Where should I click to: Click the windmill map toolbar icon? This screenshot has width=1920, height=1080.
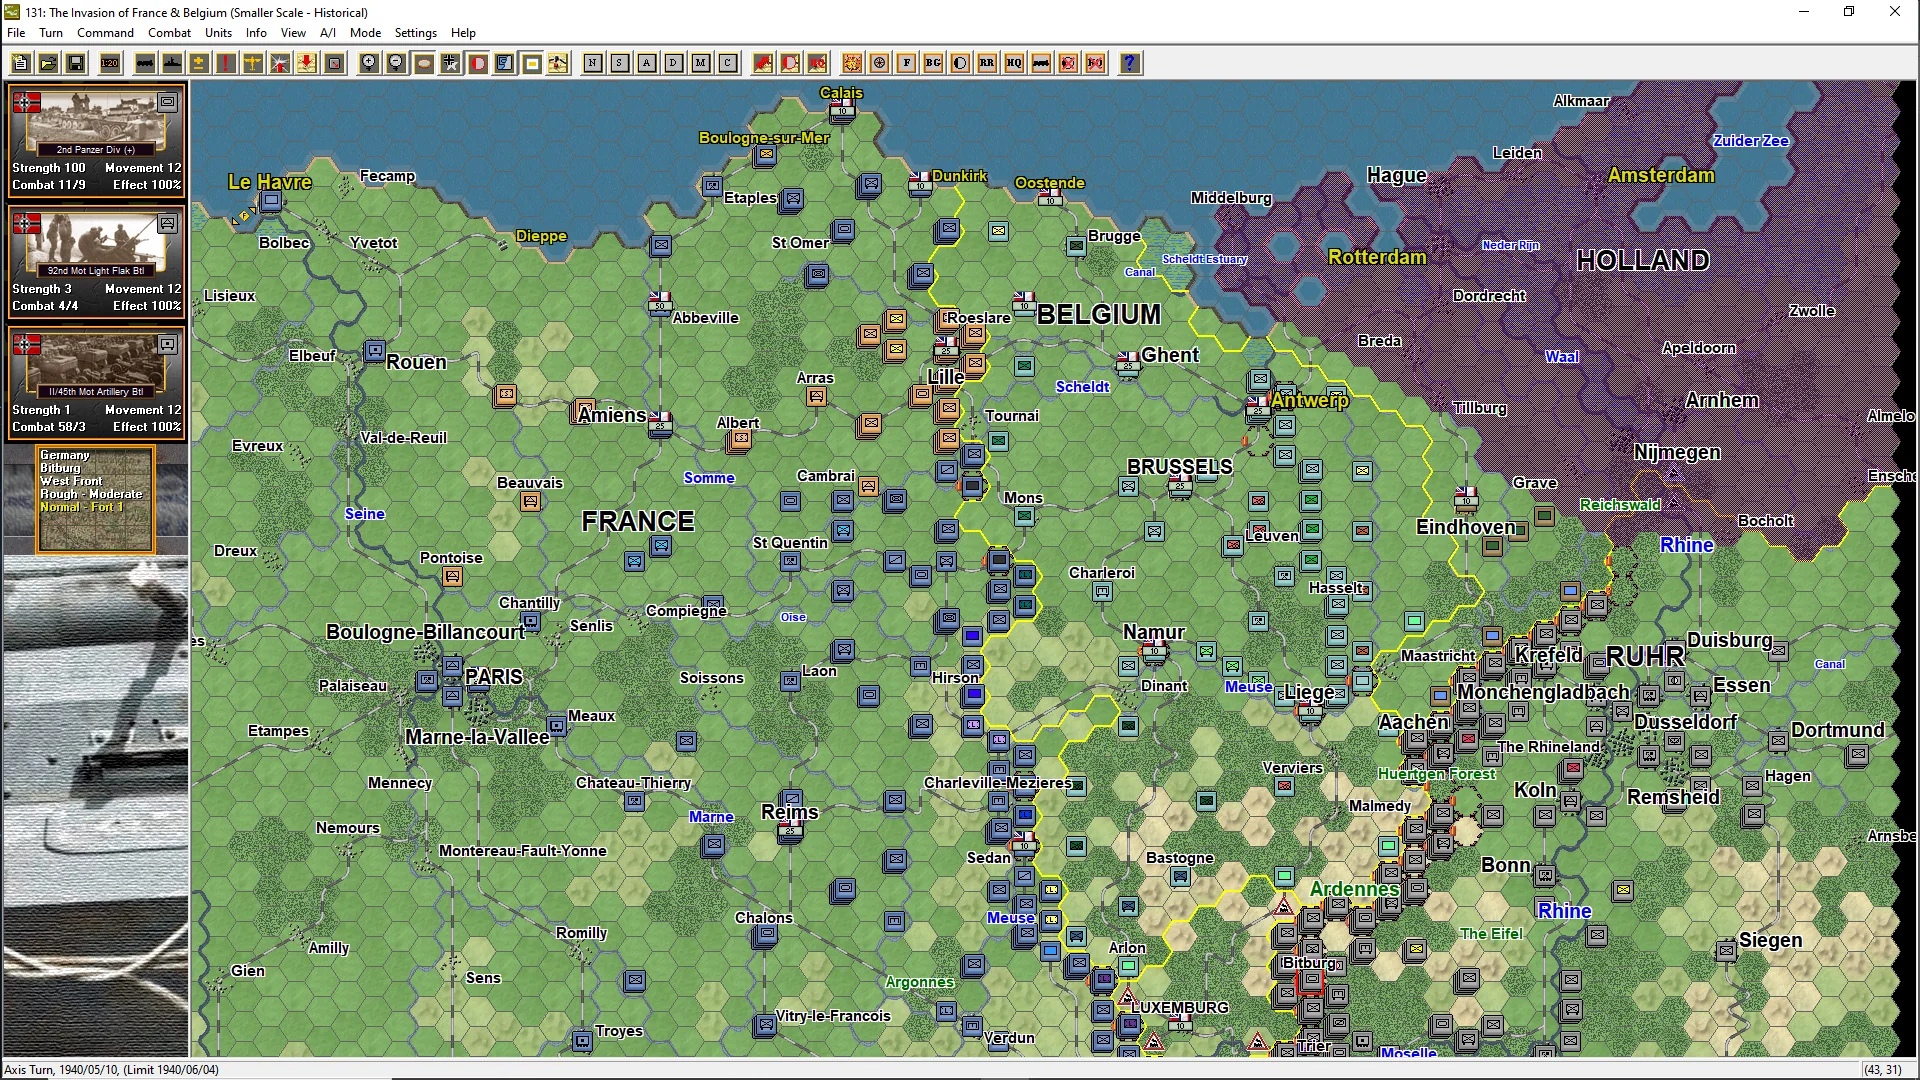tap(559, 63)
